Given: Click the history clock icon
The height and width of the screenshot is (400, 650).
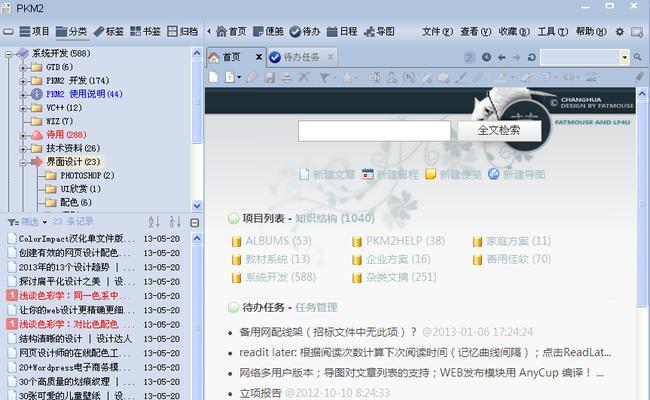Looking at the screenshot, I should click(x=487, y=57).
